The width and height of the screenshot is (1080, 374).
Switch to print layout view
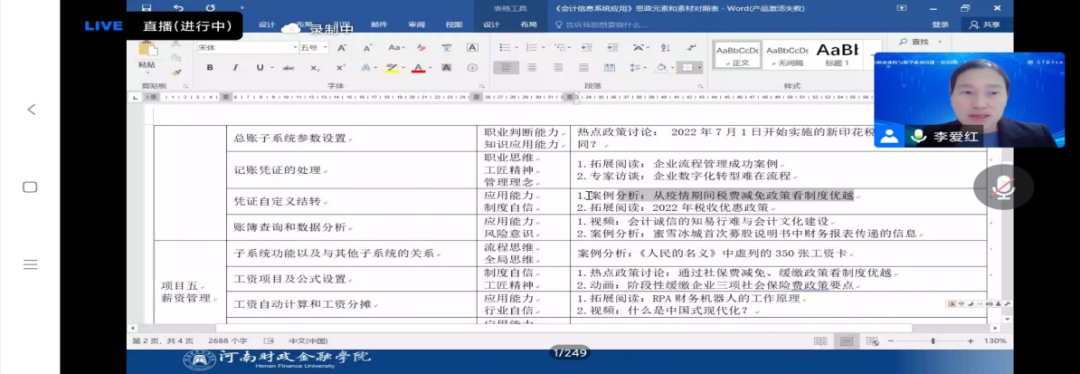click(x=847, y=341)
